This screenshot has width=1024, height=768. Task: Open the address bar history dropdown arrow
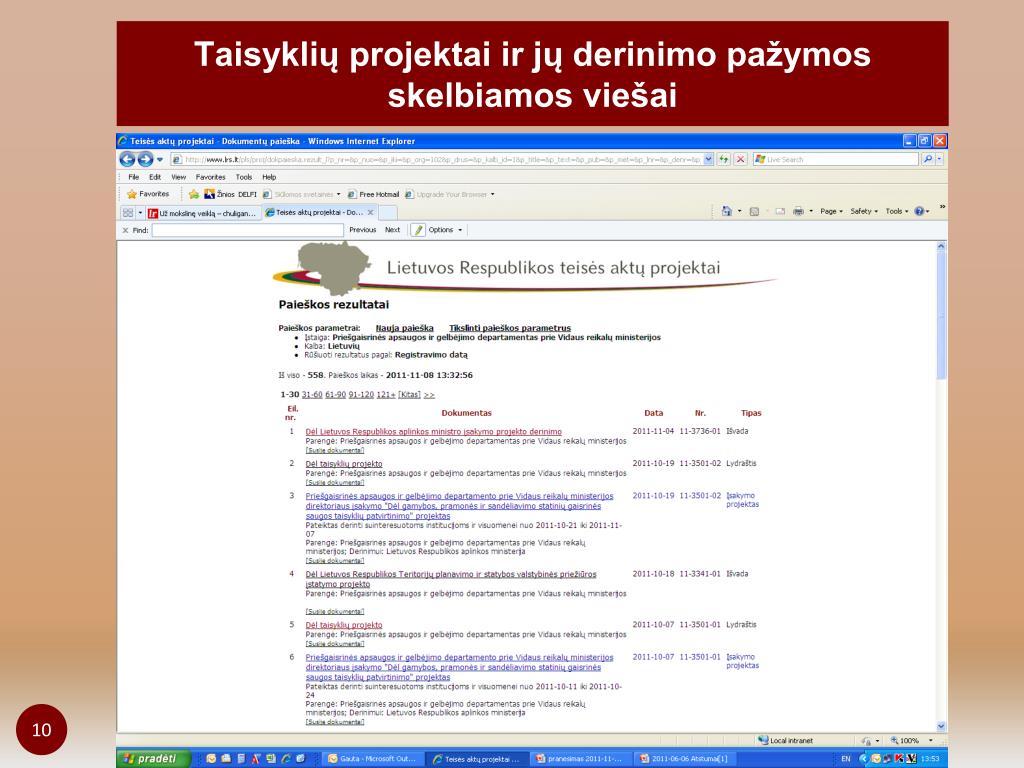[x=709, y=159]
